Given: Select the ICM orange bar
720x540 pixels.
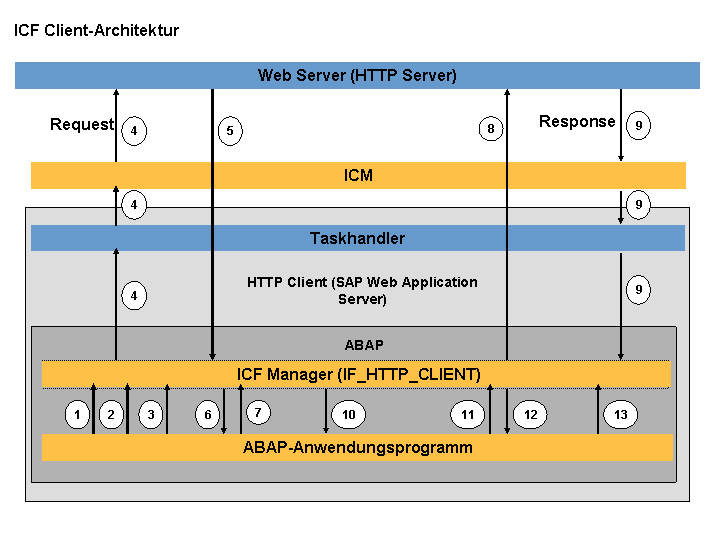Looking at the screenshot, I should click(358, 175).
